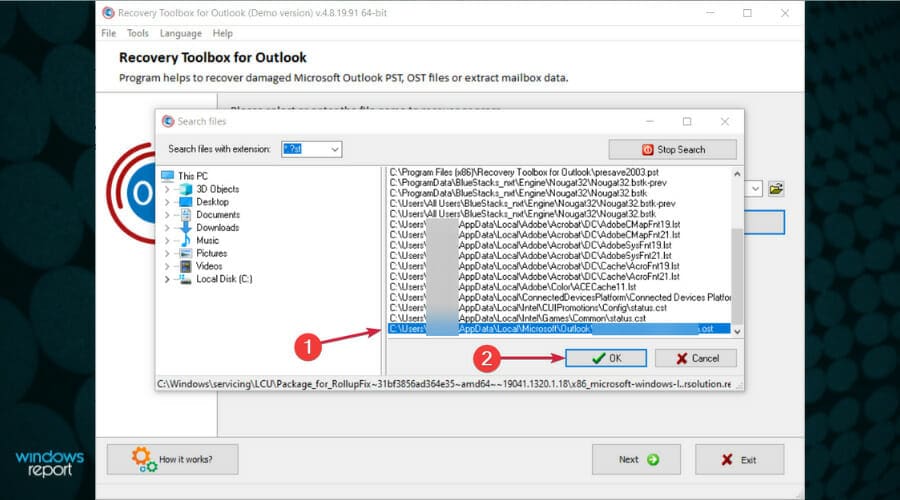Expand the Pictures tree node
900x500 pixels.
tap(167, 253)
